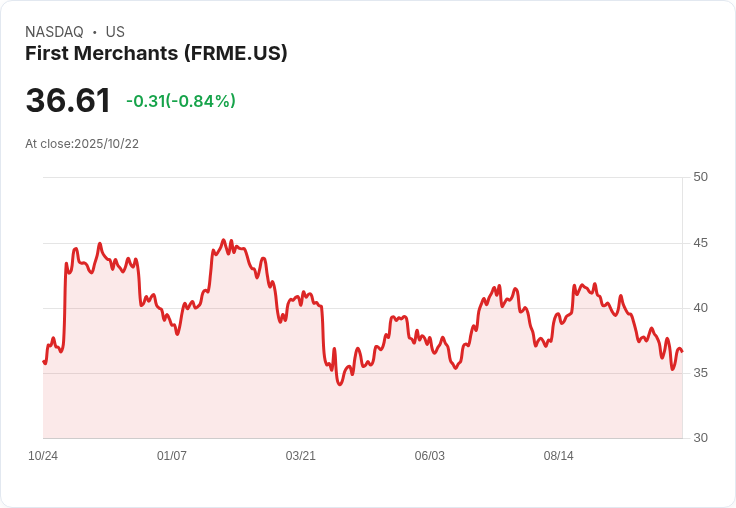Click the US market label

click(x=115, y=32)
